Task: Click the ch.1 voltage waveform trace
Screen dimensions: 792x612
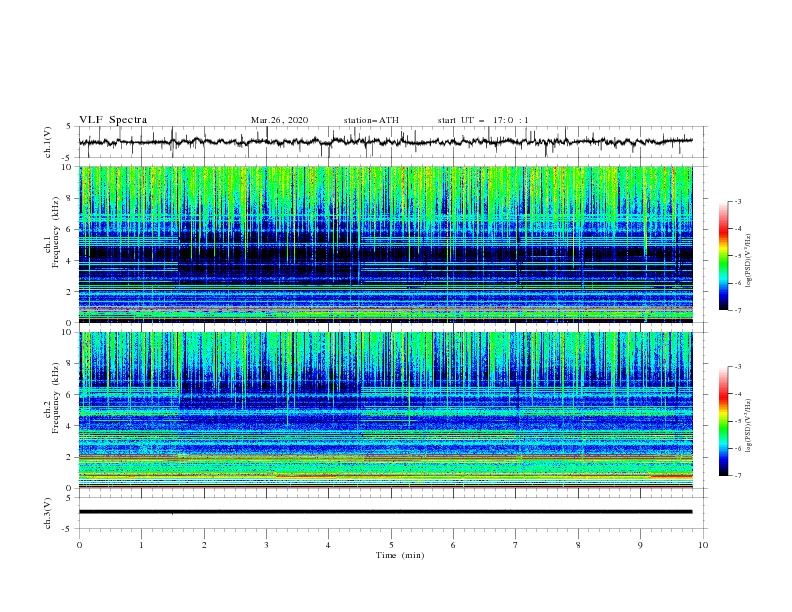Action: point(385,142)
